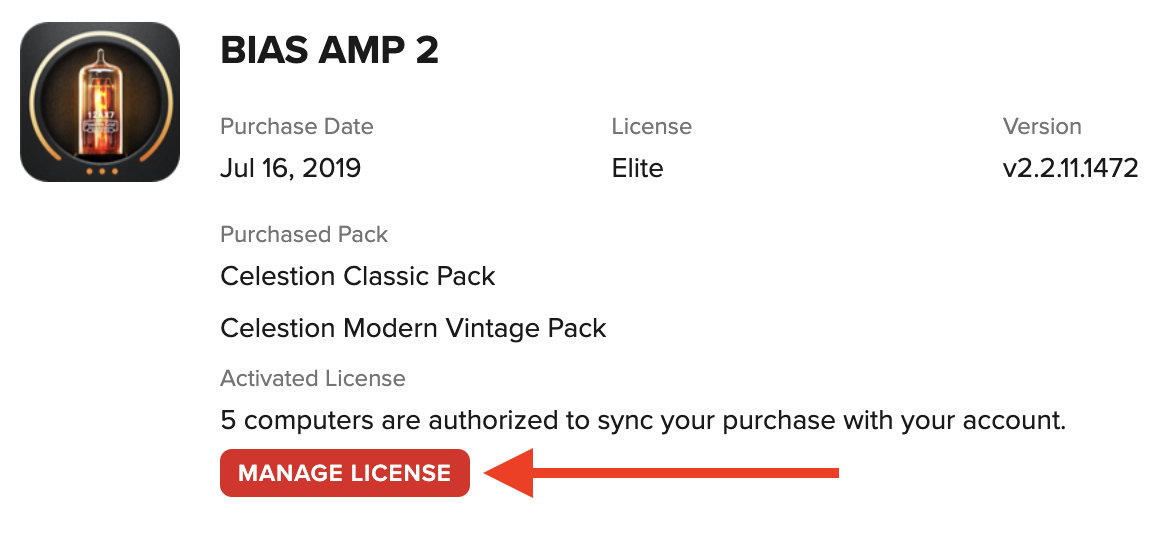This screenshot has width=1176, height=534.
Task: Open the Manage License button
Action: [345, 473]
